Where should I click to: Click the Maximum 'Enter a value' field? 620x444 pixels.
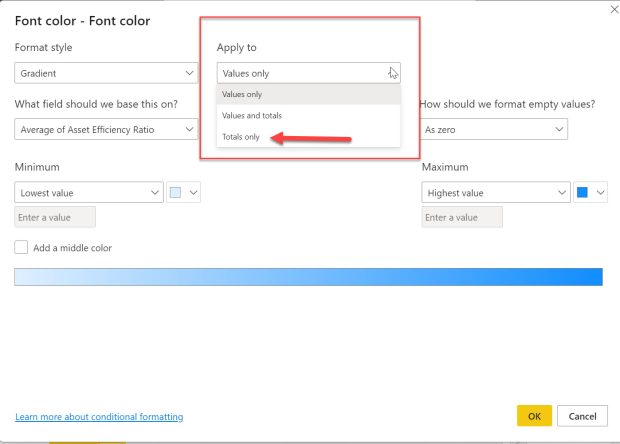click(x=462, y=217)
